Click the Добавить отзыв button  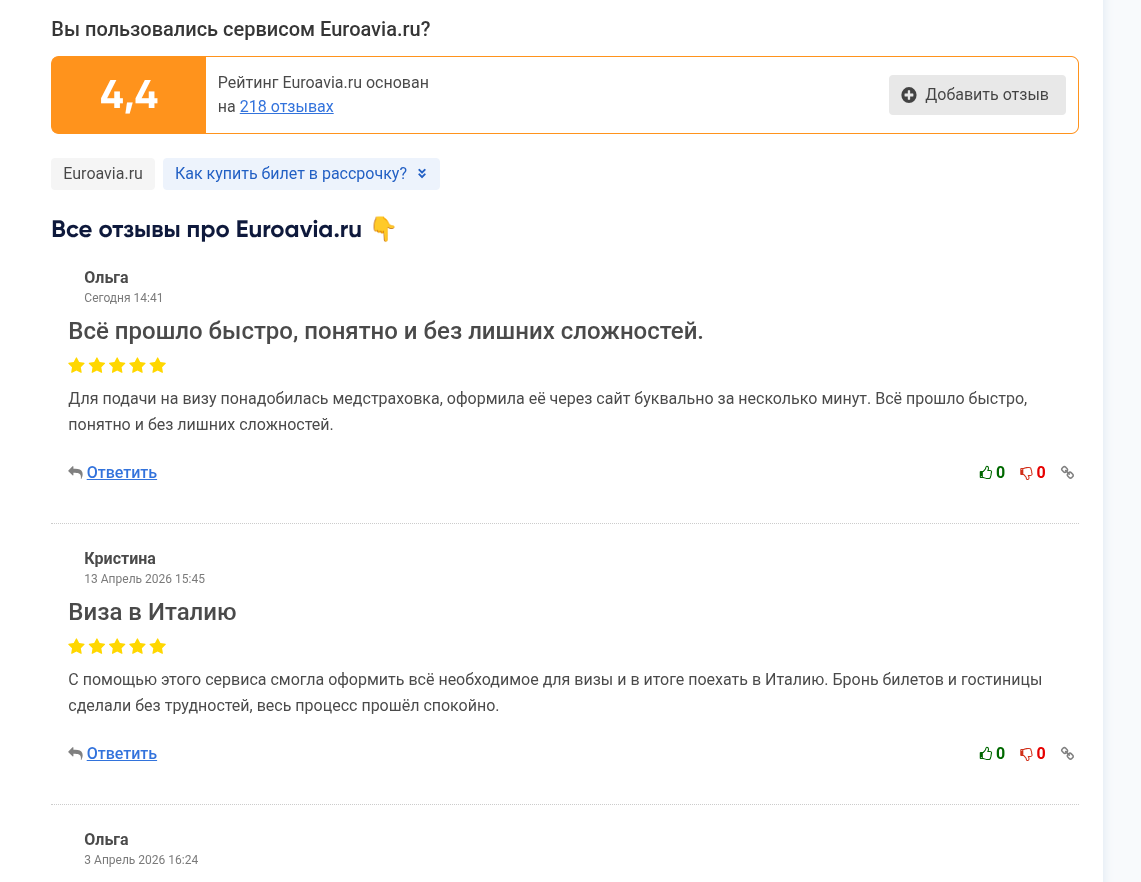[977, 95]
